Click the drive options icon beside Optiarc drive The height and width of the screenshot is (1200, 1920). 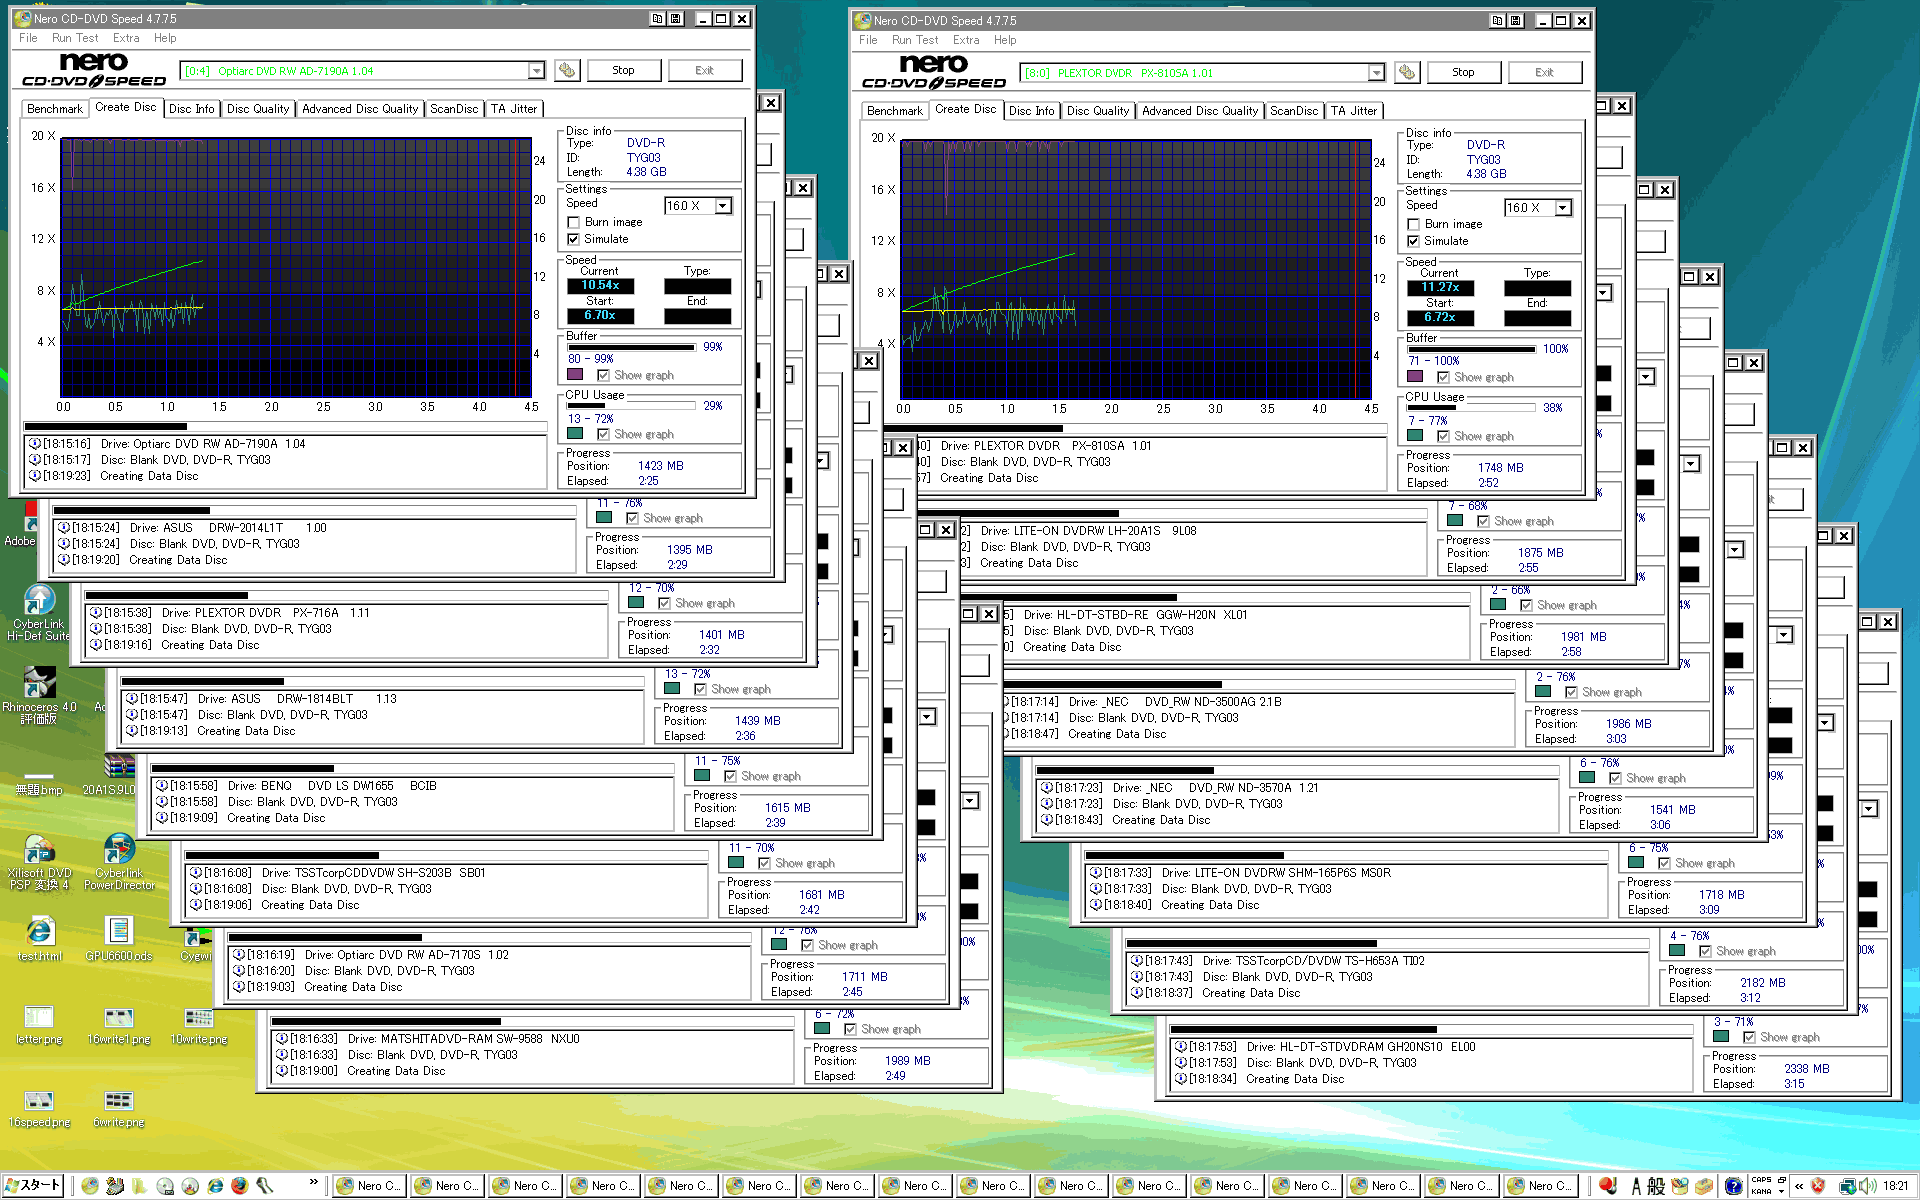pyautogui.click(x=567, y=70)
